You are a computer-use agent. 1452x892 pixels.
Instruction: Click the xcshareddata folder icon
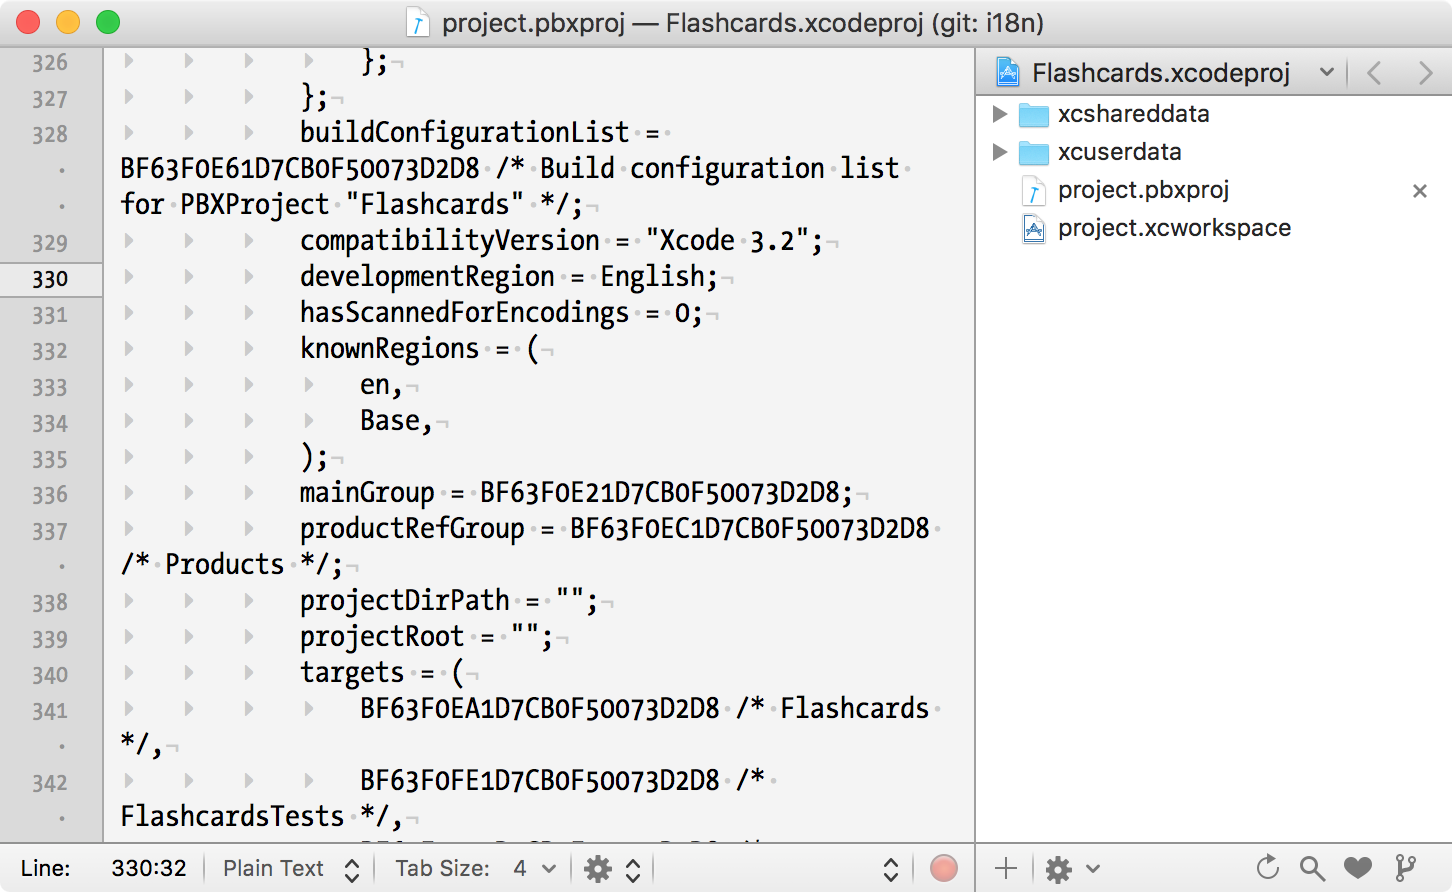point(1033,115)
